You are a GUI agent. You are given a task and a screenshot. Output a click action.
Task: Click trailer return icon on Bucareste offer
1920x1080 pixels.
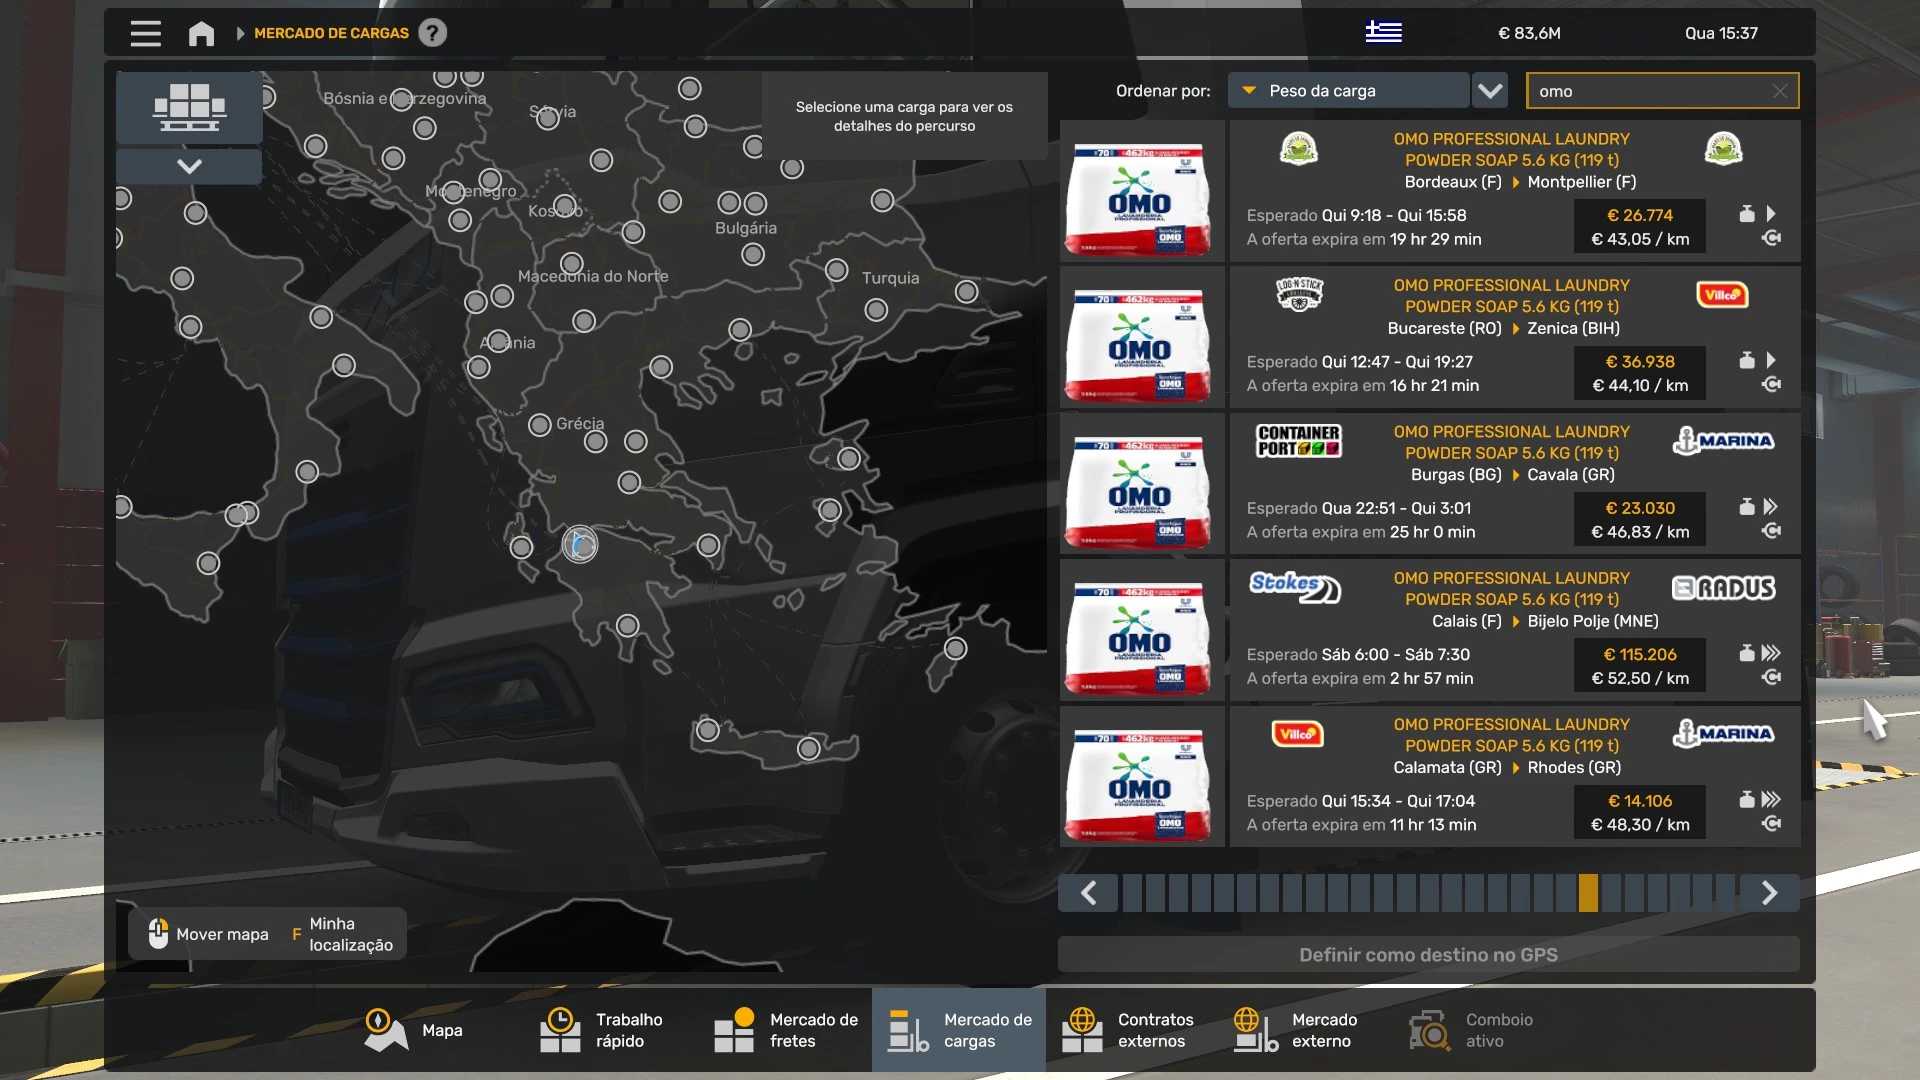point(1771,385)
